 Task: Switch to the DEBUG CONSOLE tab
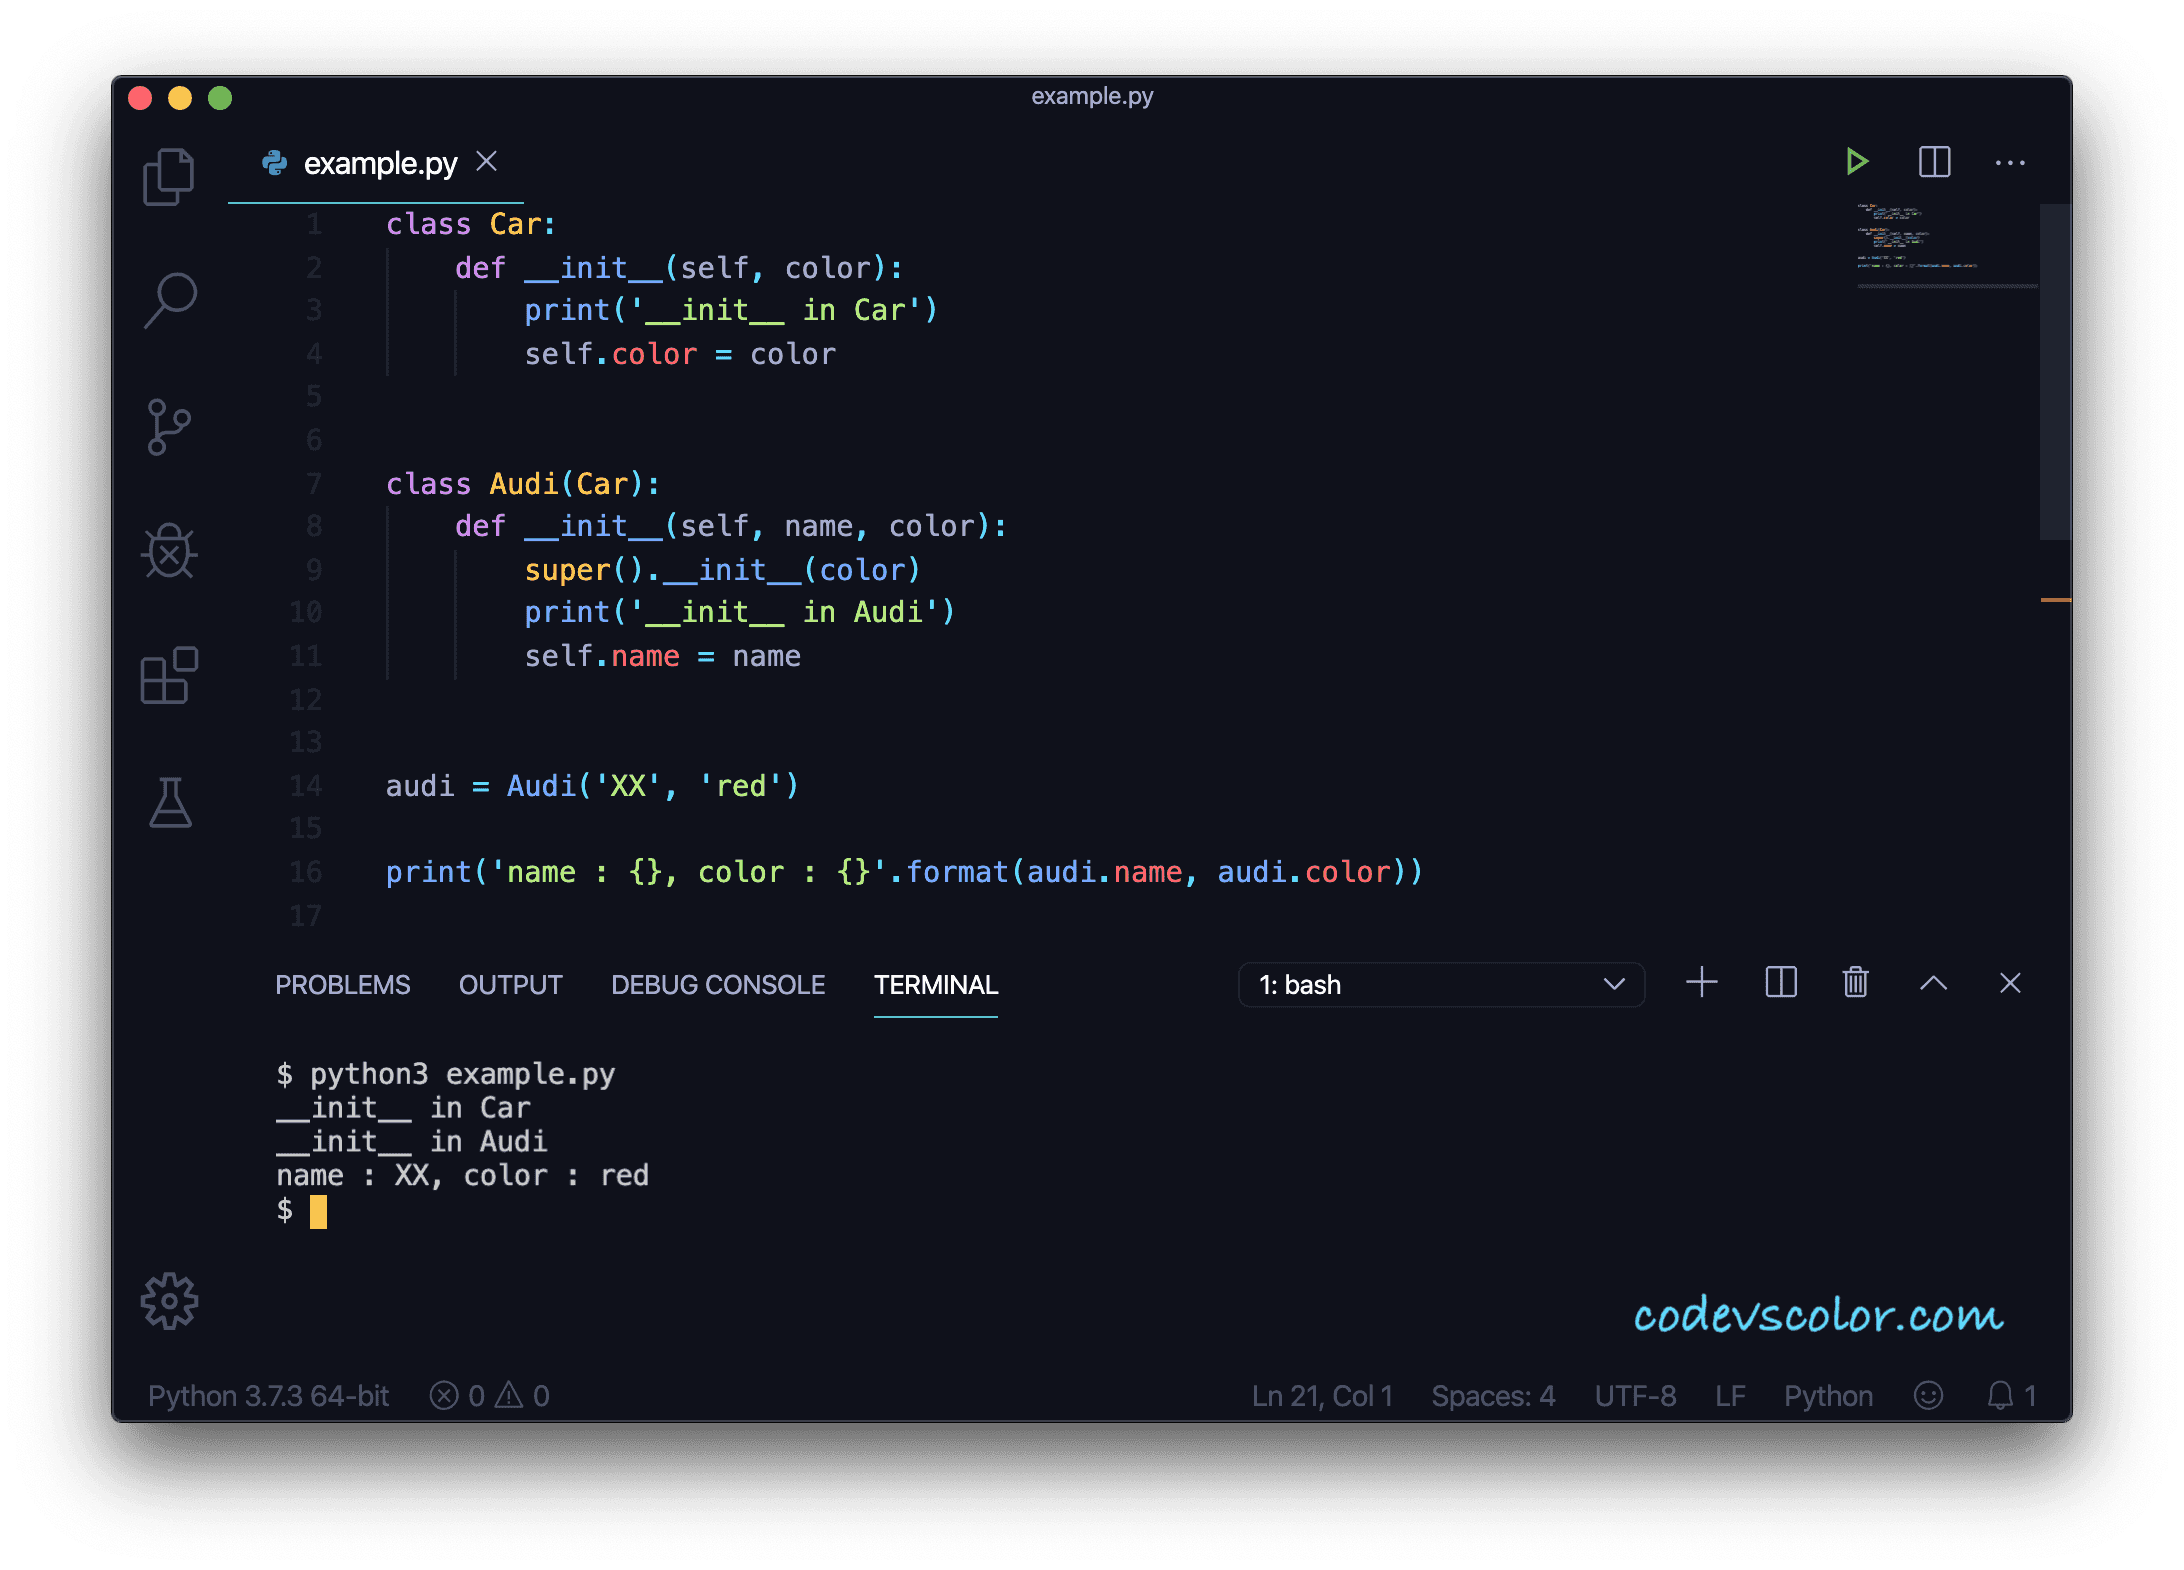coord(718,985)
